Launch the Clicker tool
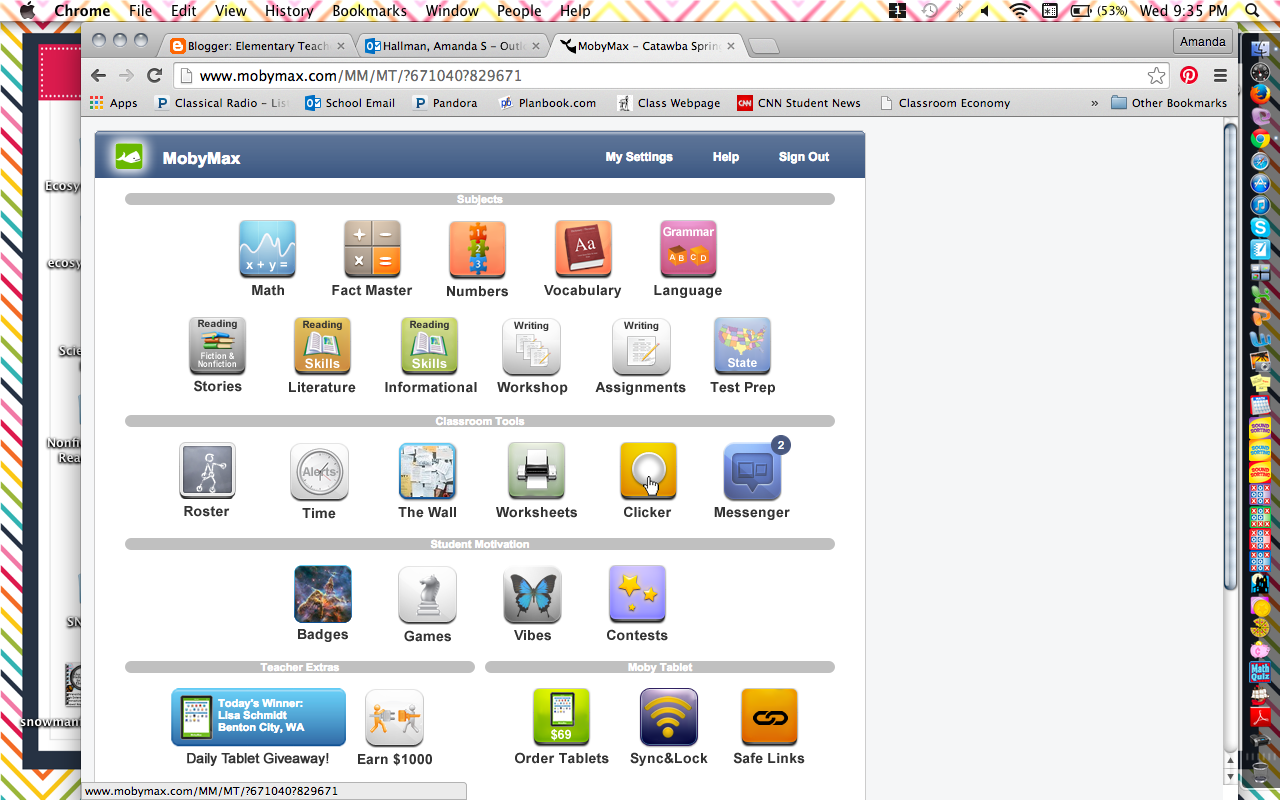This screenshot has width=1280, height=800. 647,470
